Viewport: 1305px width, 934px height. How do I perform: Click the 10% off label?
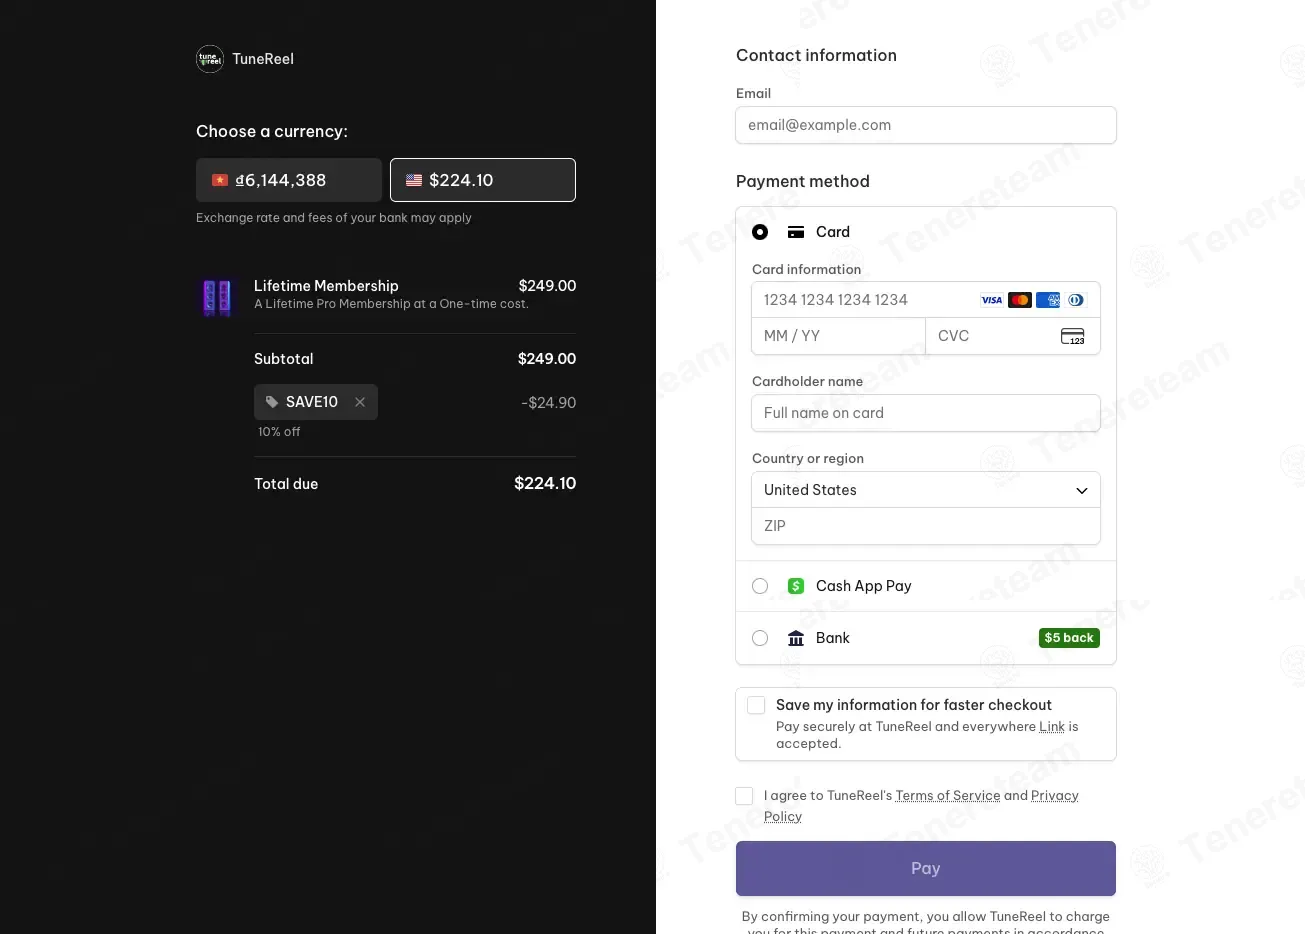[279, 432]
